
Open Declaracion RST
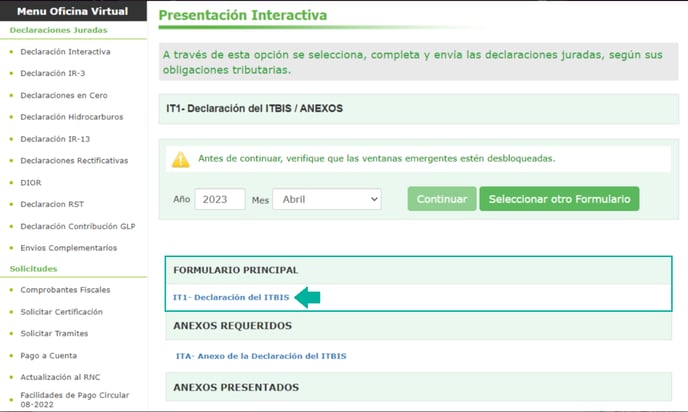click(x=52, y=204)
